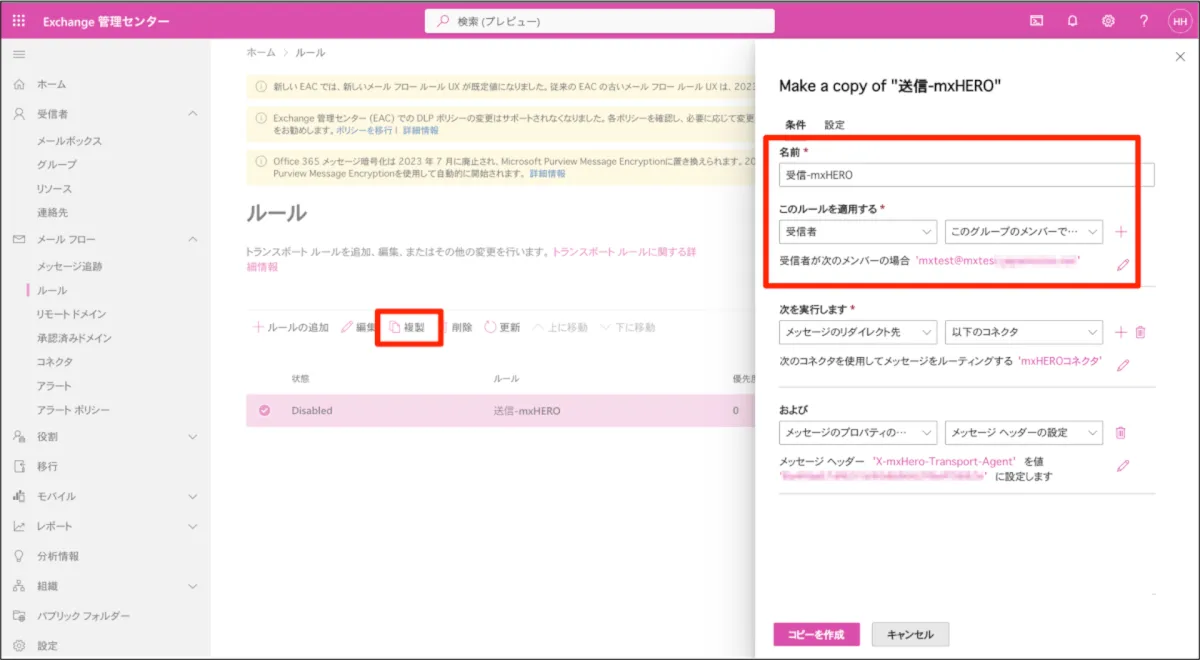Click the notifications bell icon
Image resolution: width=1200 pixels, height=660 pixels.
(1072, 21)
